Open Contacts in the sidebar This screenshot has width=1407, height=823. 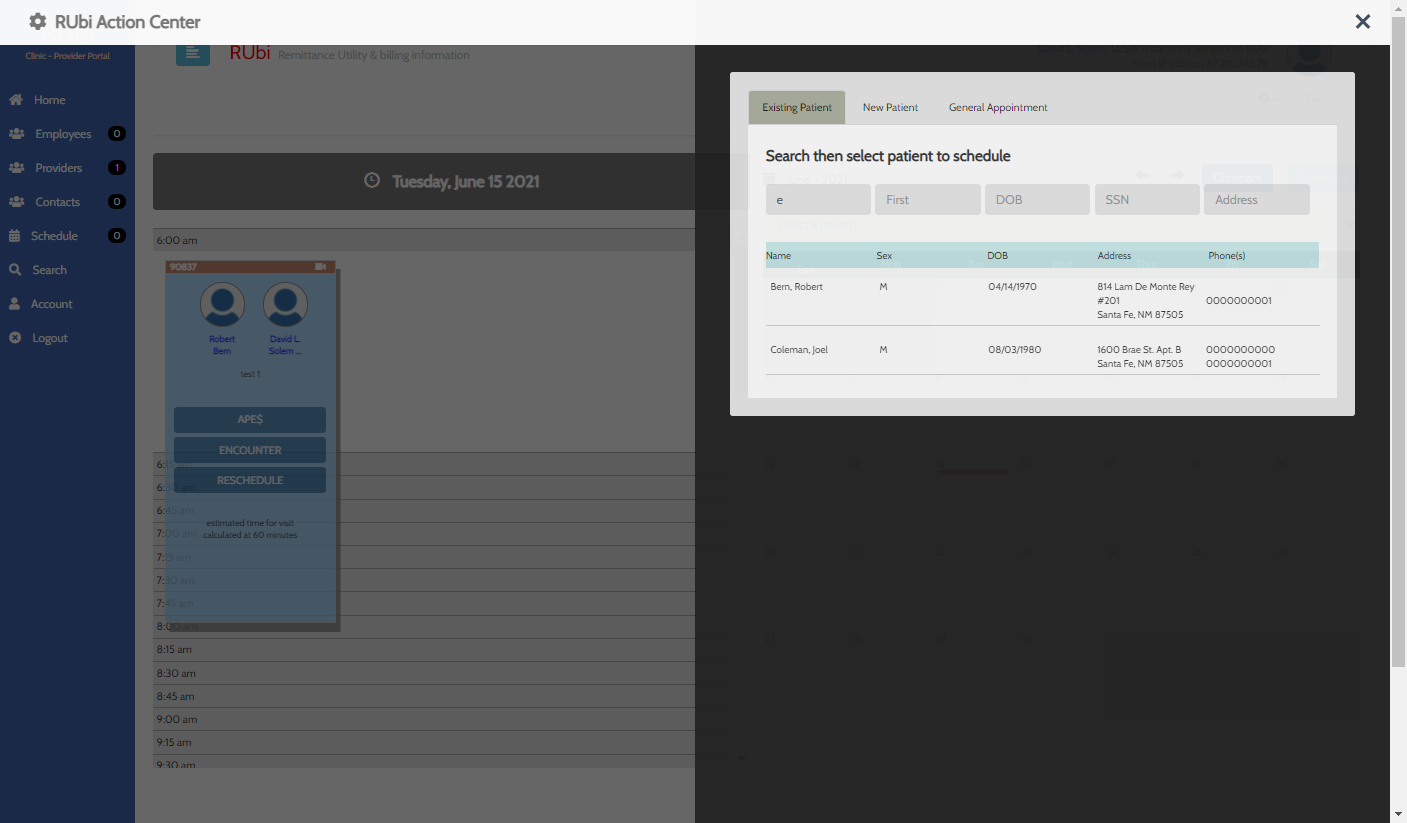[57, 202]
